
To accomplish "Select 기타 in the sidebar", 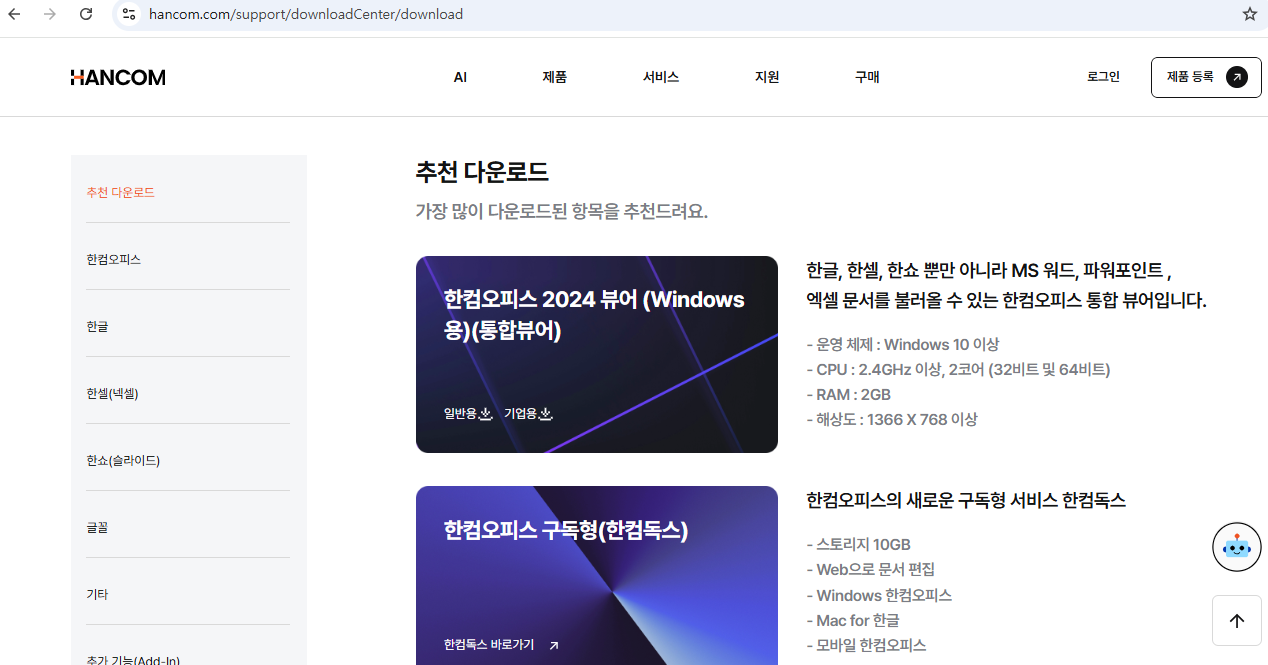I will [x=97, y=594].
